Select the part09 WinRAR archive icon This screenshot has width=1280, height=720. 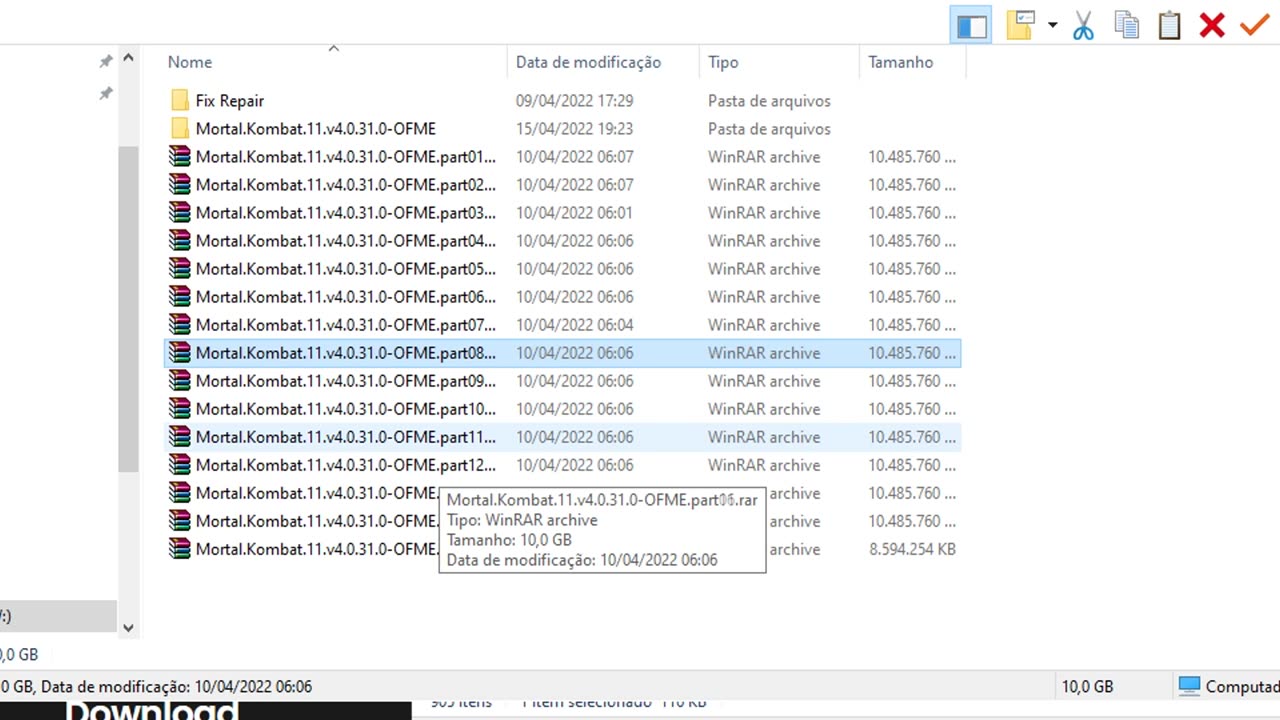pyautogui.click(x=180, y=380)
